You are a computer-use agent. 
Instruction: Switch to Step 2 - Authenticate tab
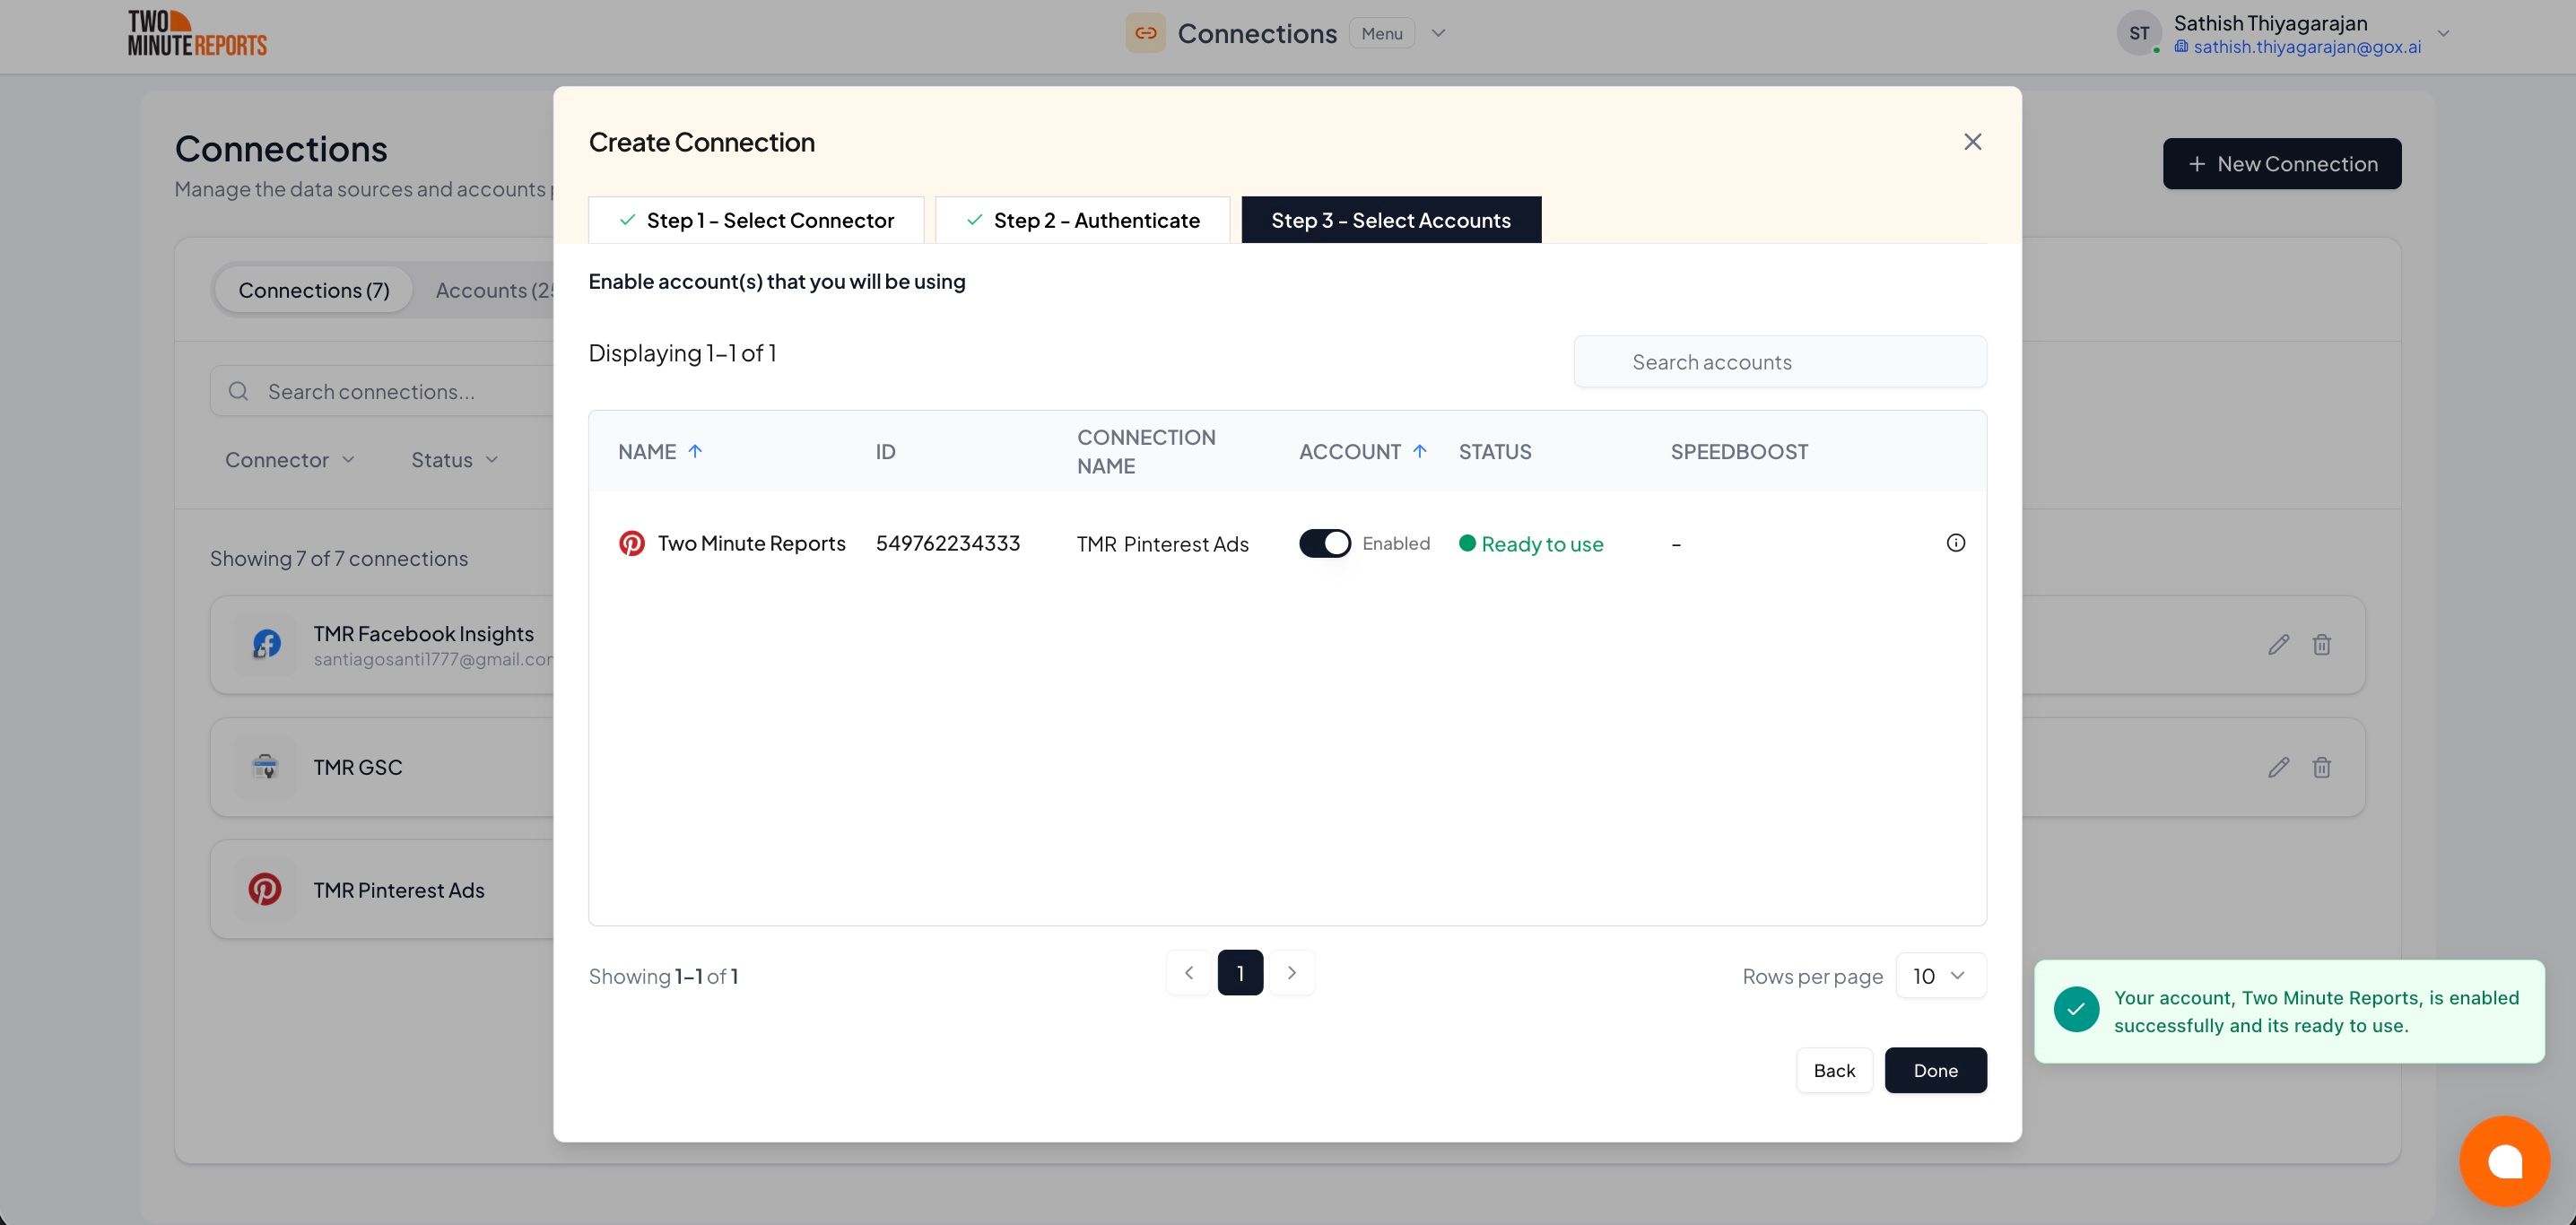pos(1082,220)
